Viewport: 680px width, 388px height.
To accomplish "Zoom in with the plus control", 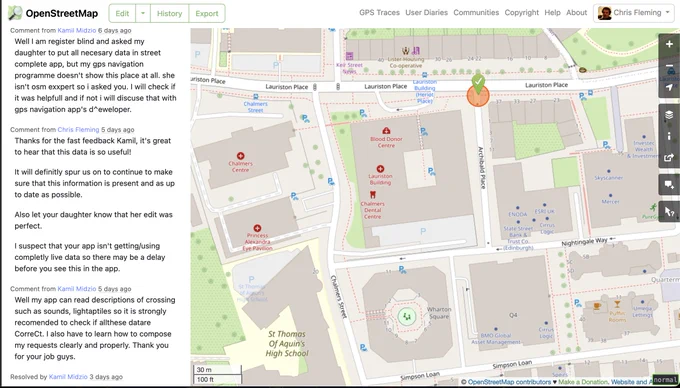I will [669, 44].
